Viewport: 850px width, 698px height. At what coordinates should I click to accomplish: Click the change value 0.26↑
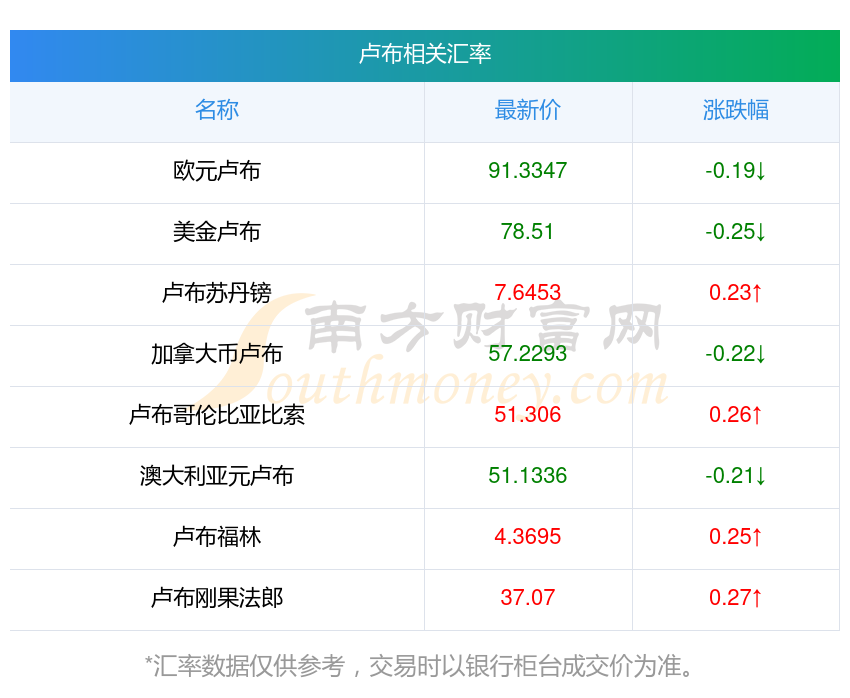pyautogui.click(x=736, y=415)
